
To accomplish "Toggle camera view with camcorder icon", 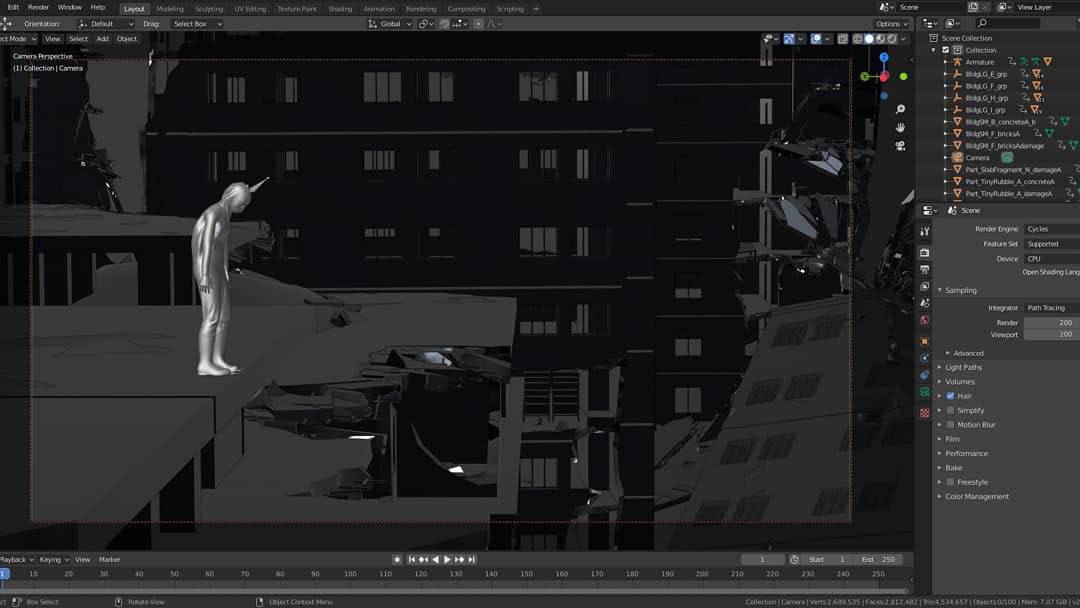I will [x=900, y=146].
